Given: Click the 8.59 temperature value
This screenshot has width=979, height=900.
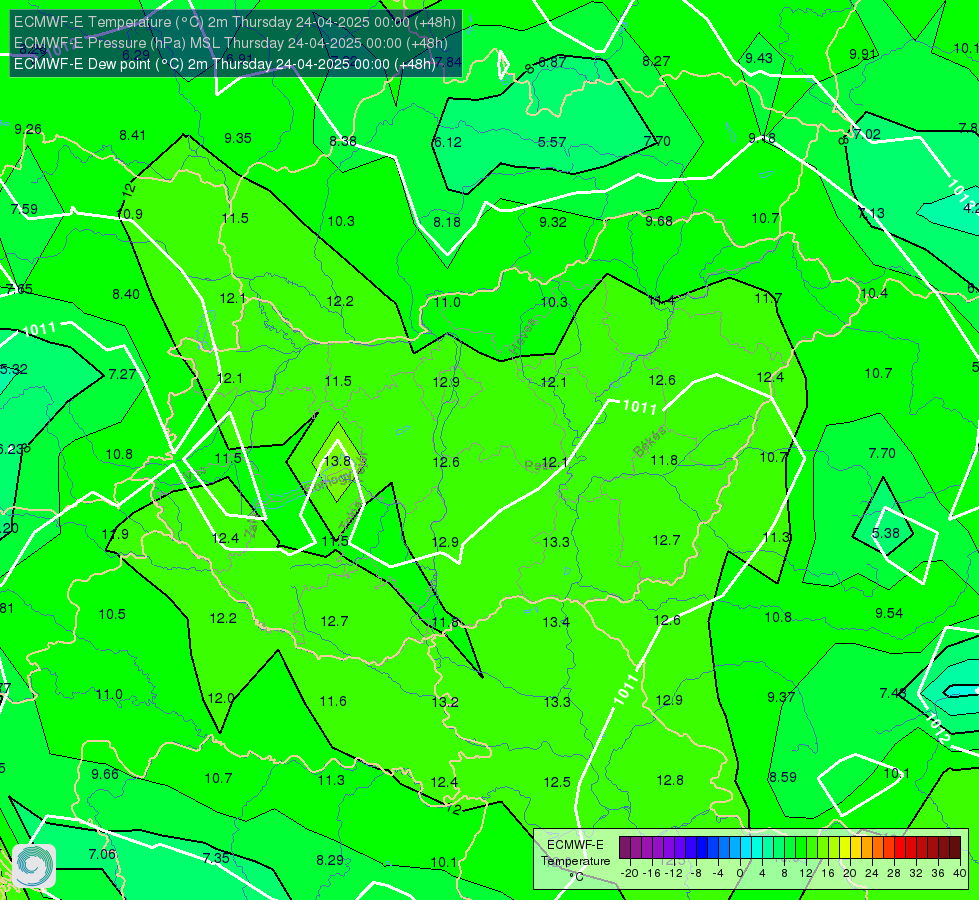Looking at the screenshot, I should (x=782, y=777).
